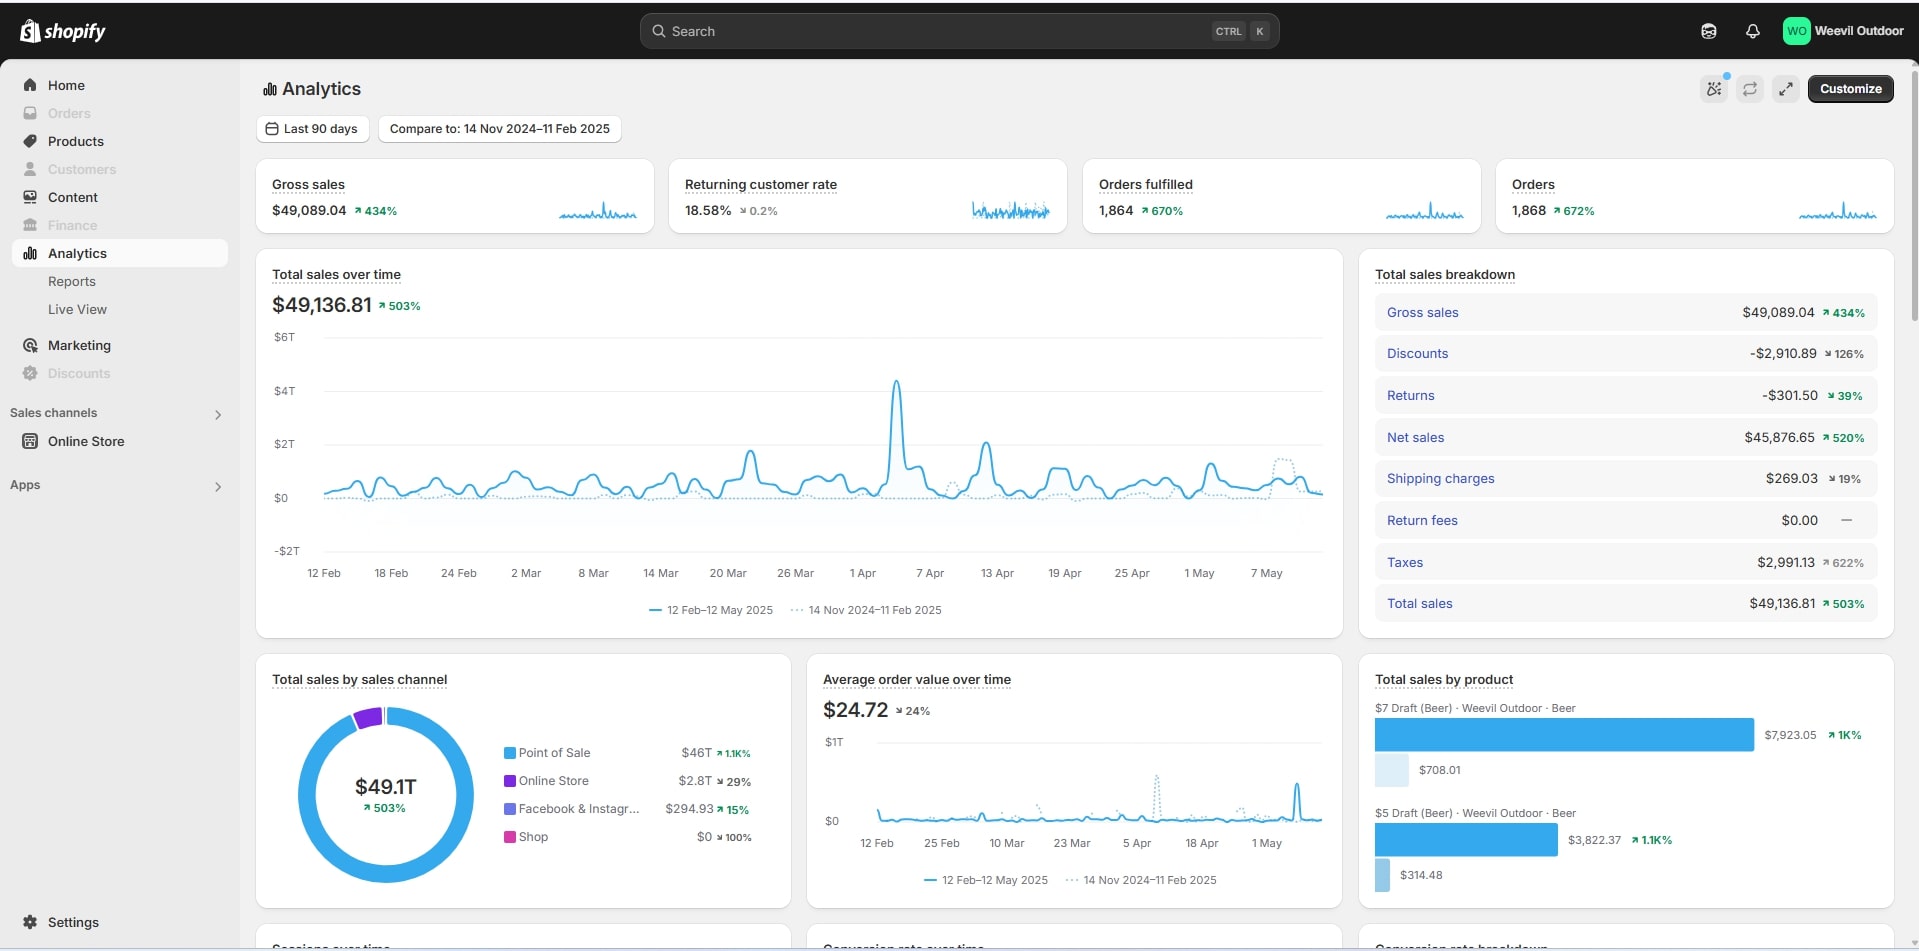
Task: Click the Home icon in sidebar
Action: (x=30, y=85)
